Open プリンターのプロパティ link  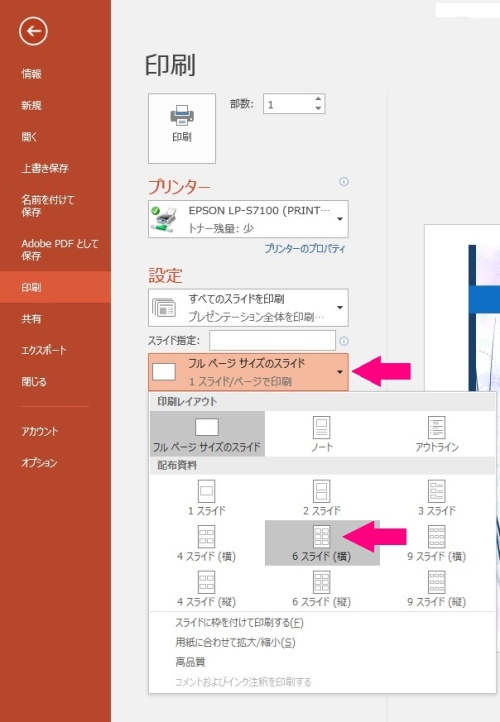[x=305, y=249]
